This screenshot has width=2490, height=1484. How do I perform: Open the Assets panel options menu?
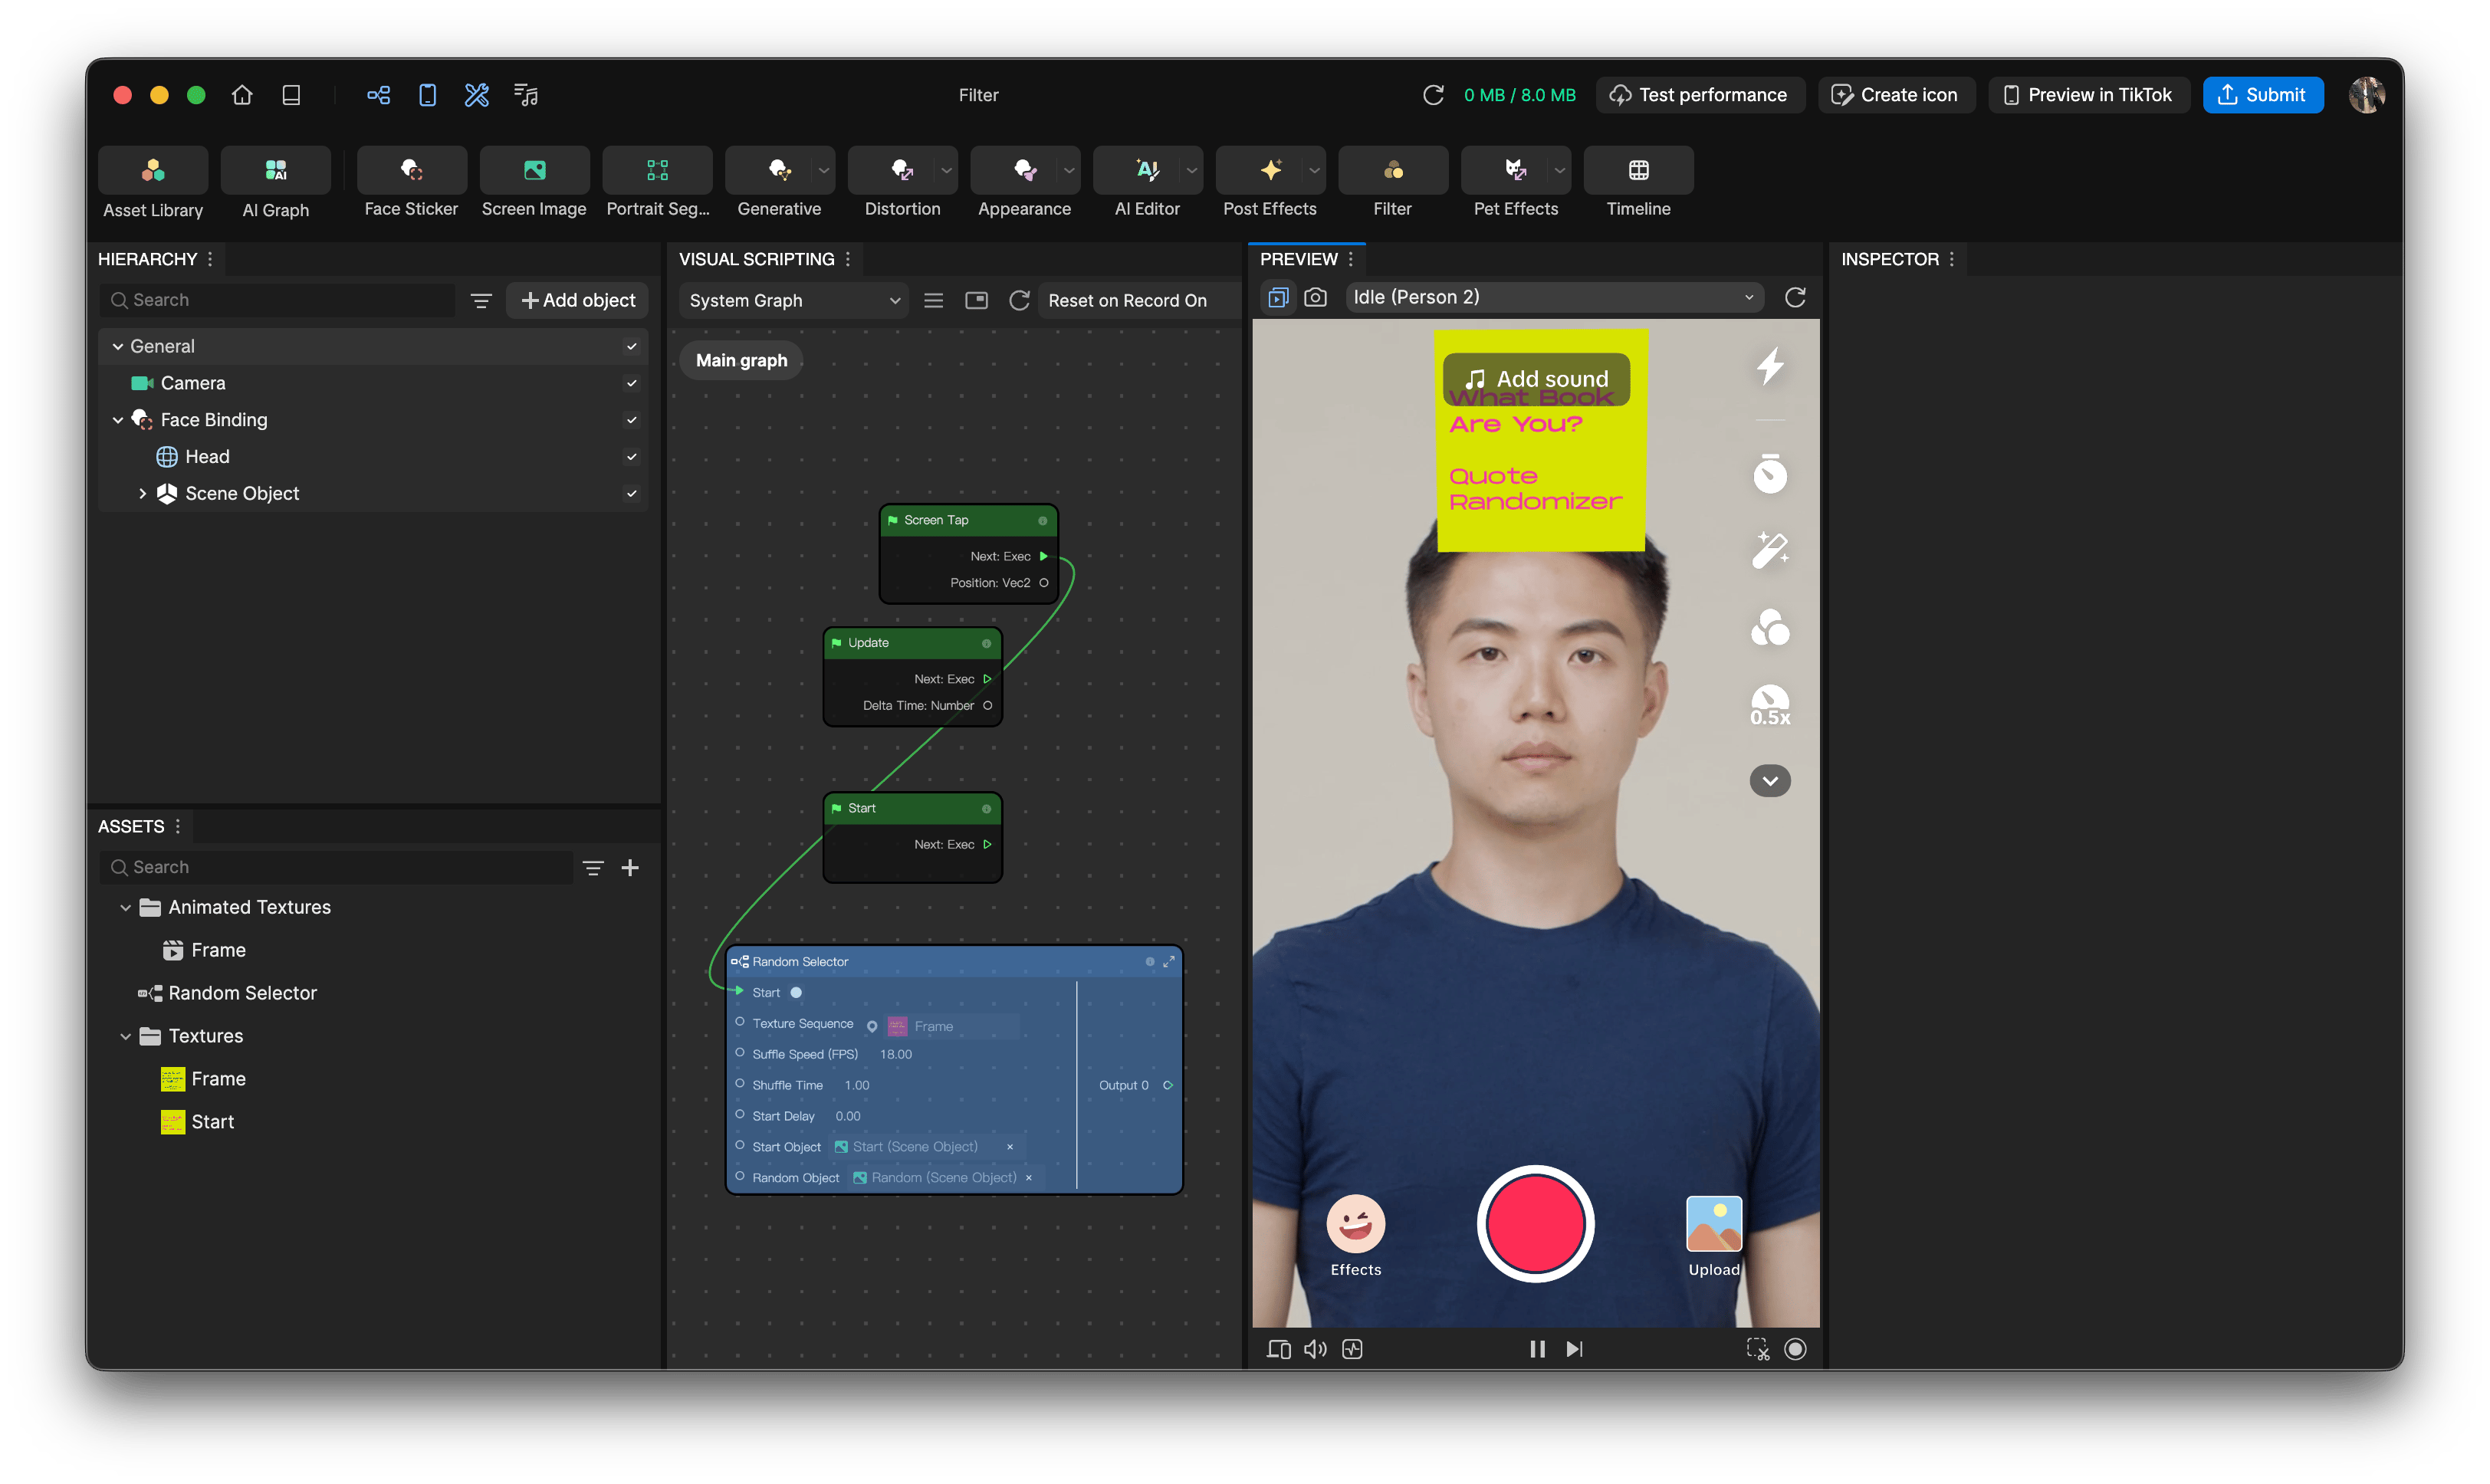tap(178, 826)
